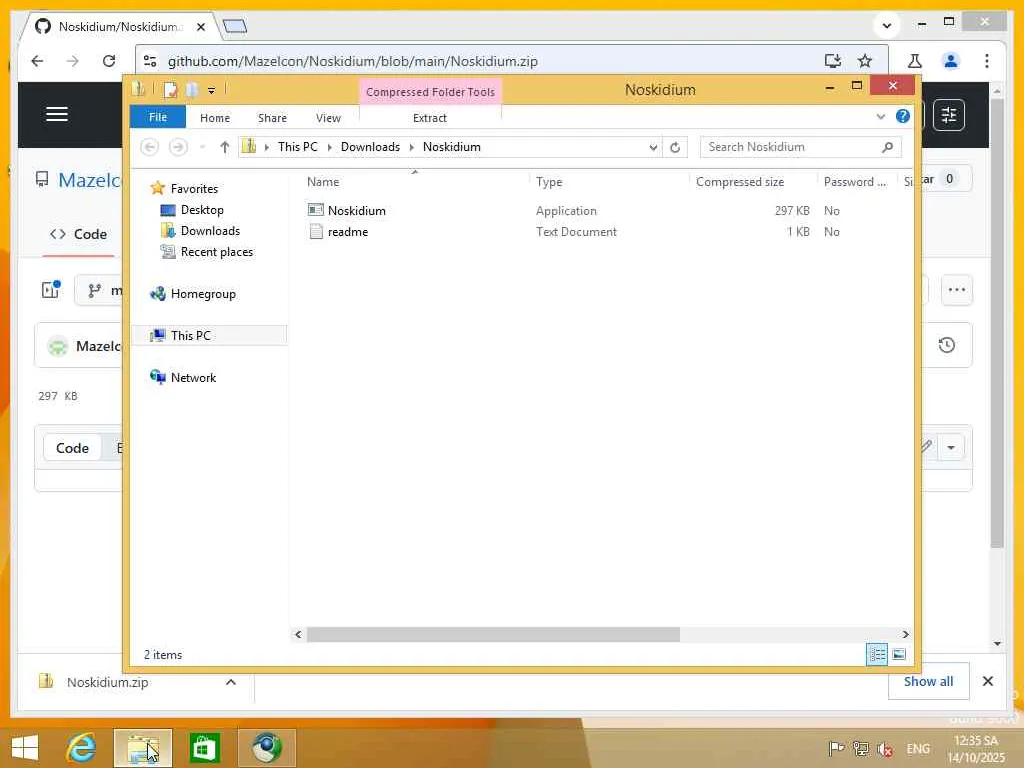This screenshot has width=1024, height=768.
Task: Click site information icon in address bar
Action: pos(150,61)
